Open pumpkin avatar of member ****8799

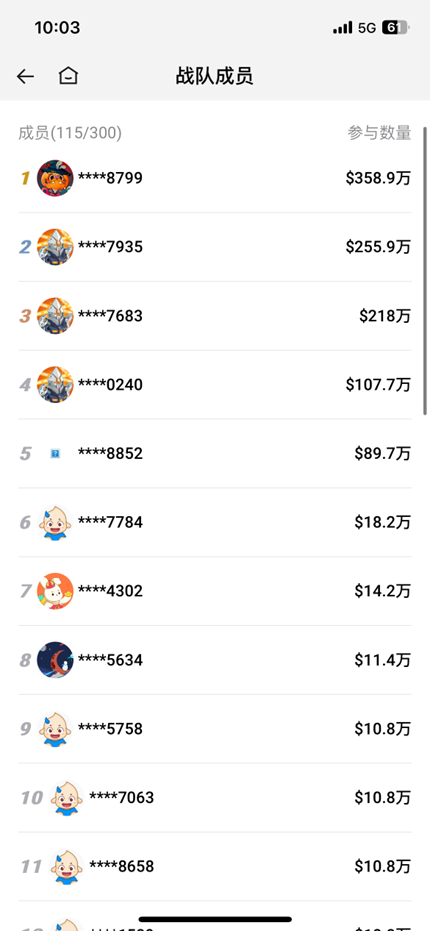click(55, 178)
